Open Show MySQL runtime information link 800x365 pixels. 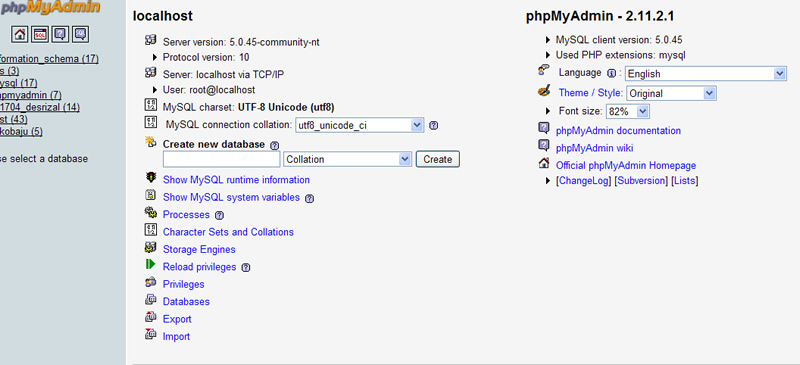(x=236, y=180)
